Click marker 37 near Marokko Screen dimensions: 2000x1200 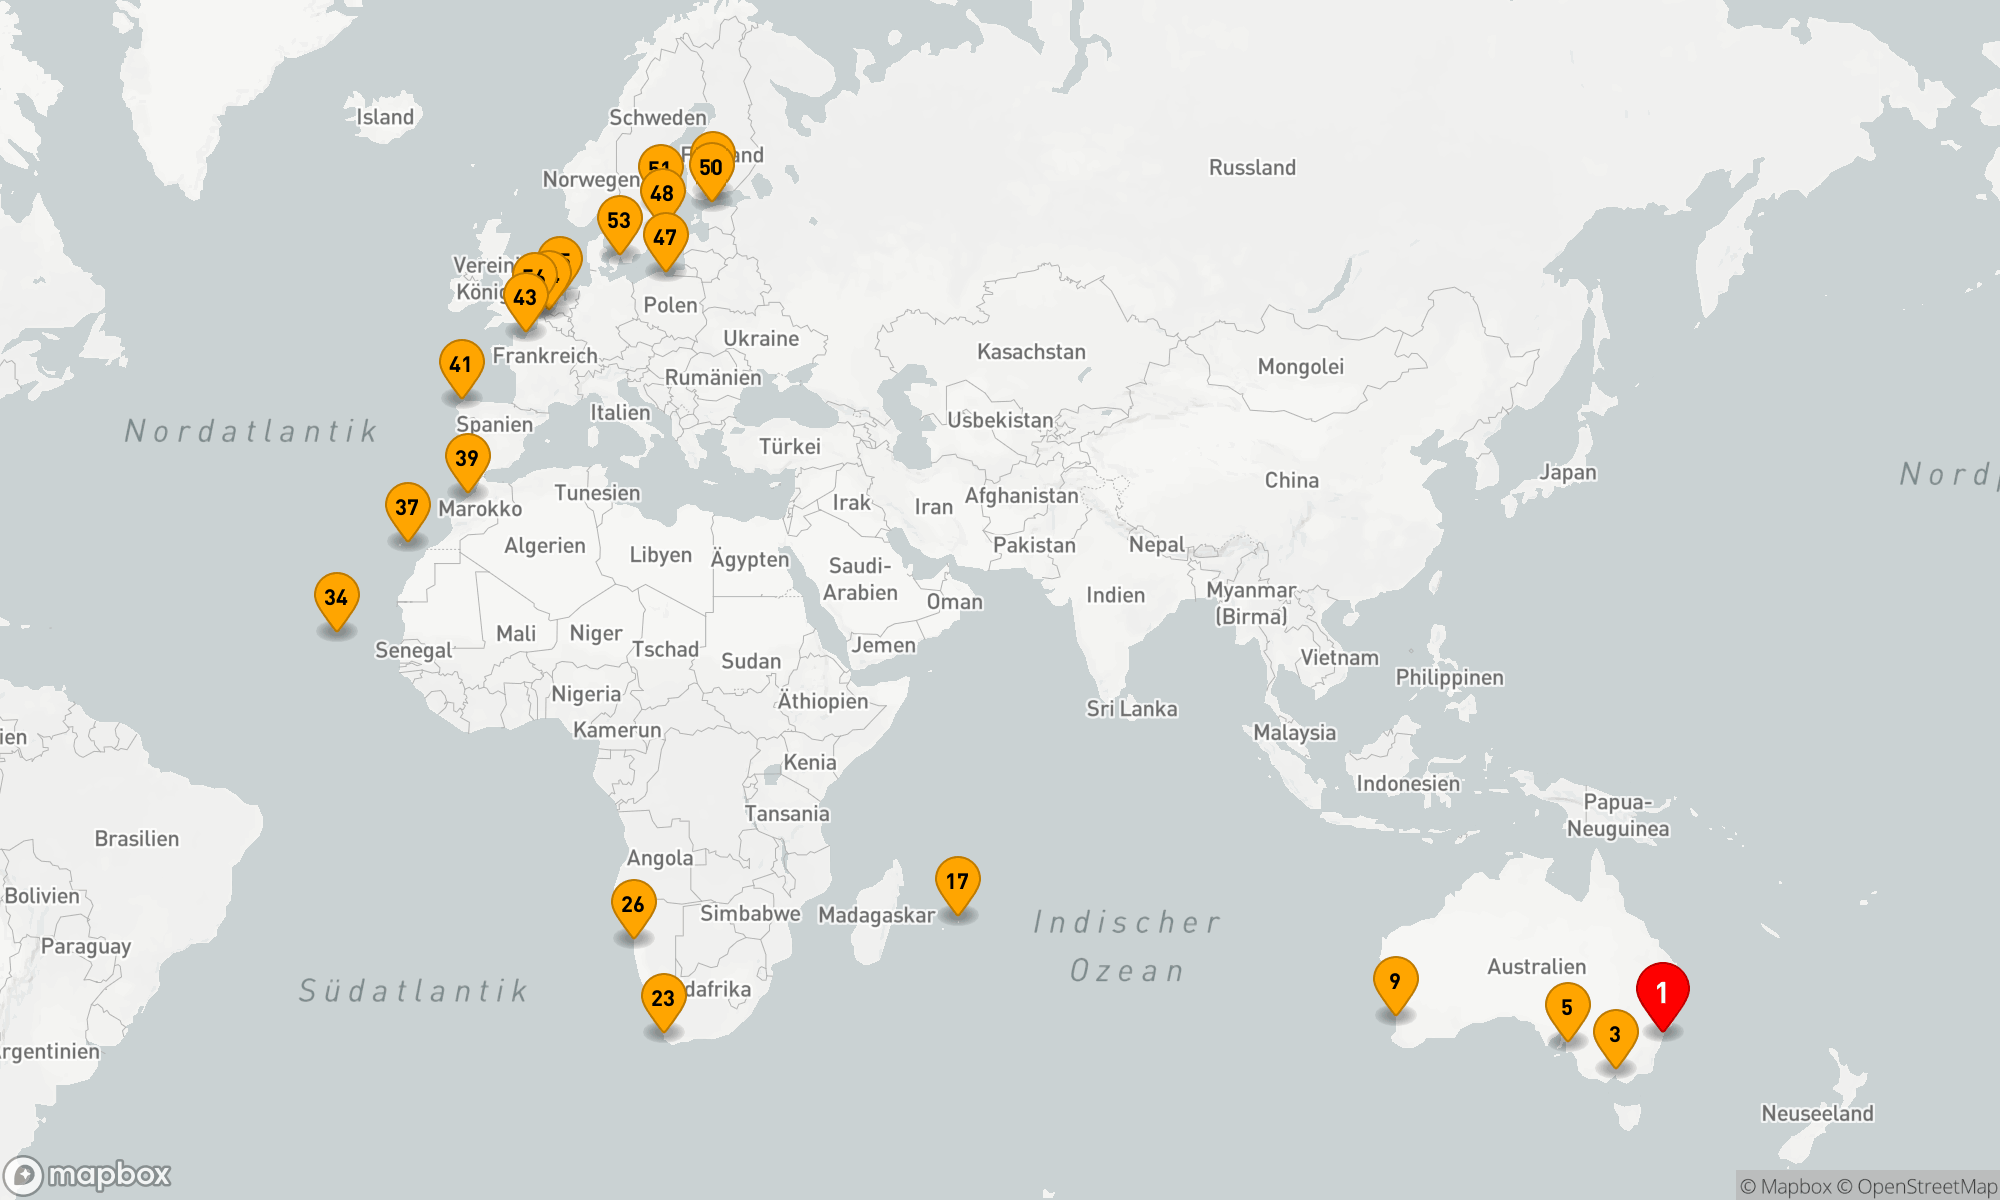tap(407, 507)
